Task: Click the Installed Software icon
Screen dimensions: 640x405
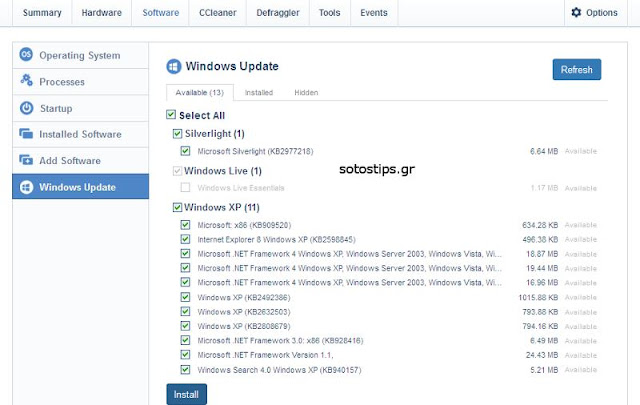Action: pos(26,134)
